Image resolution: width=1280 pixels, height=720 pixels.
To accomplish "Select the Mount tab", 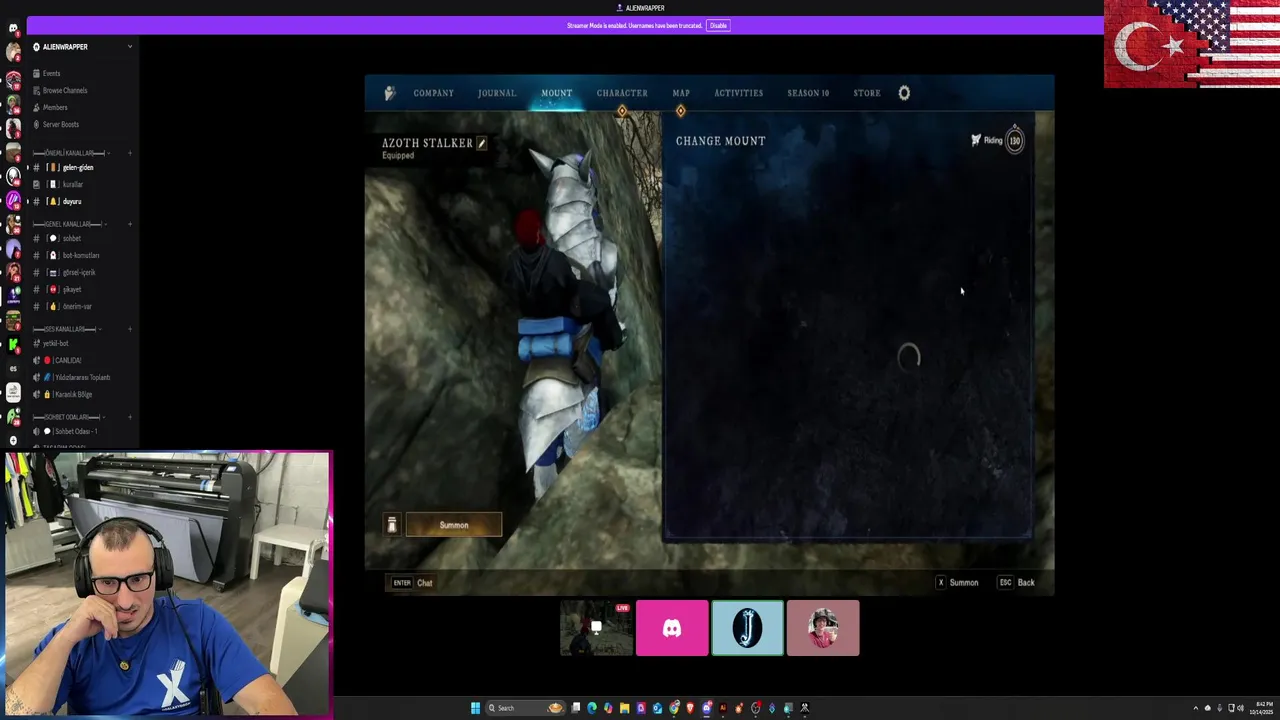I will pos(557,93).
